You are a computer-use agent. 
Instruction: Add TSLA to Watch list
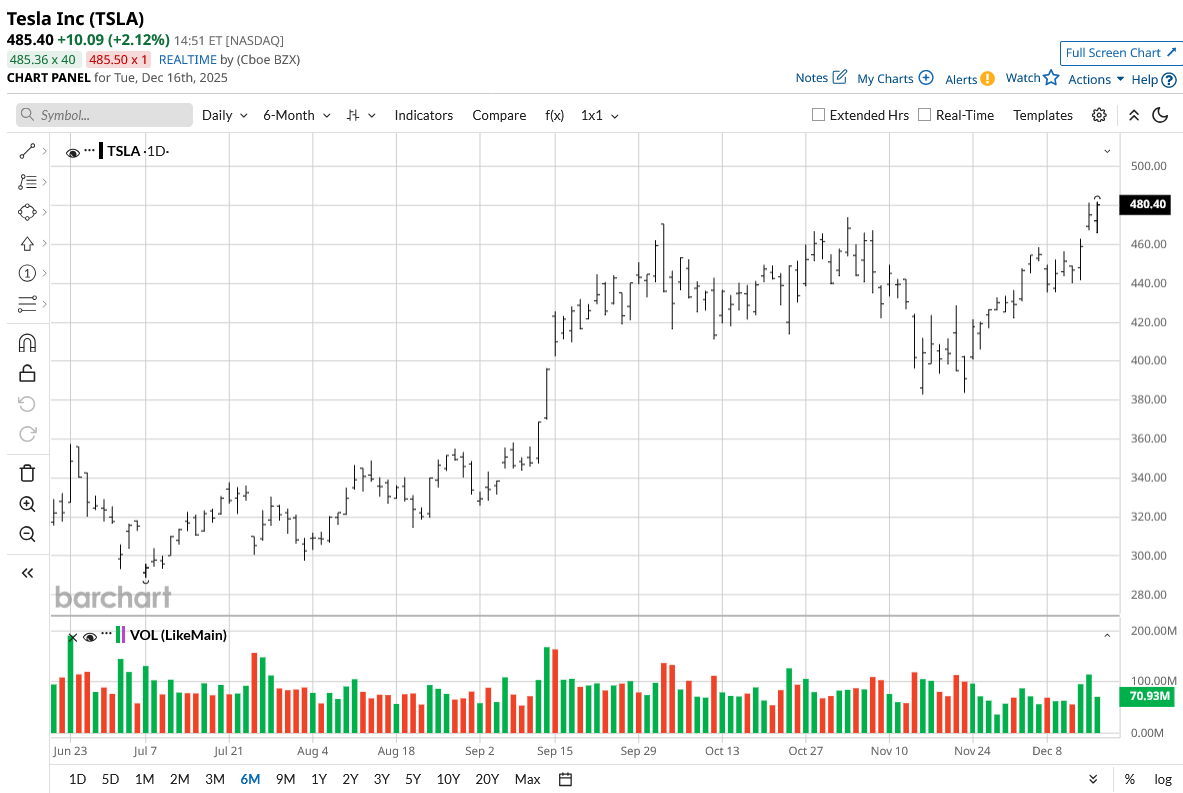pos(1032,78)
